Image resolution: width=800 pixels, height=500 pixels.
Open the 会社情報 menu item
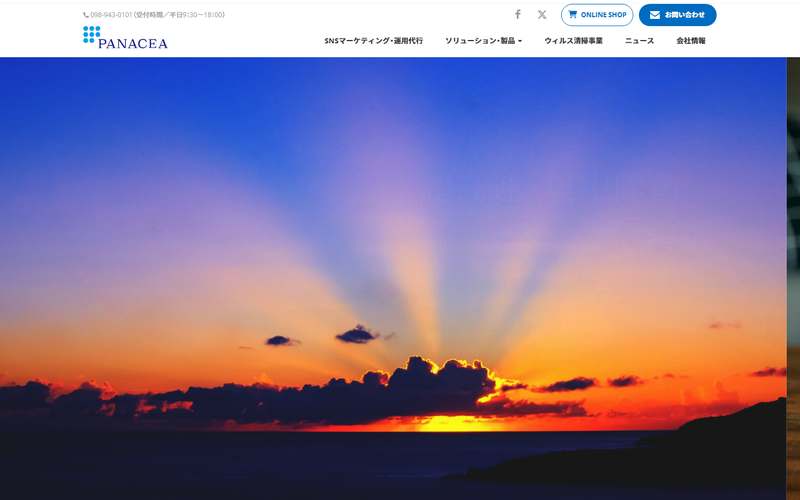click(691, 41)
